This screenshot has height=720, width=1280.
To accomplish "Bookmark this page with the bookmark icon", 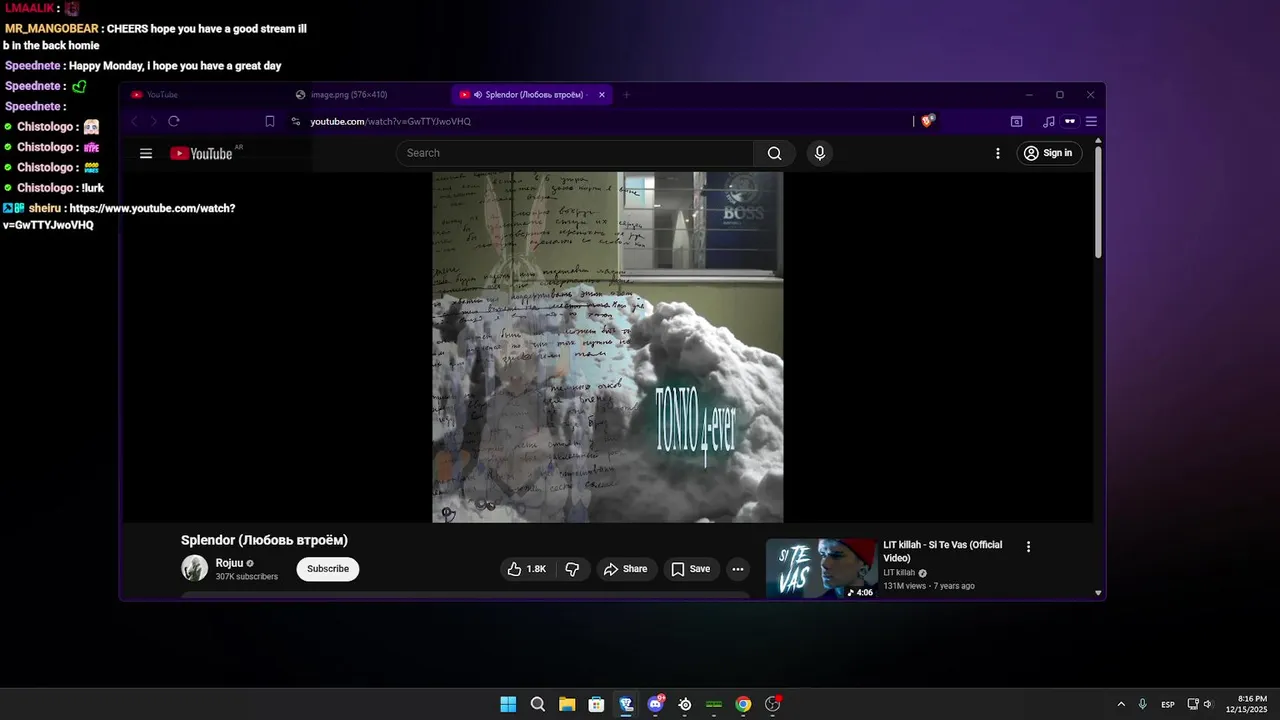I will tap(270, 121).
